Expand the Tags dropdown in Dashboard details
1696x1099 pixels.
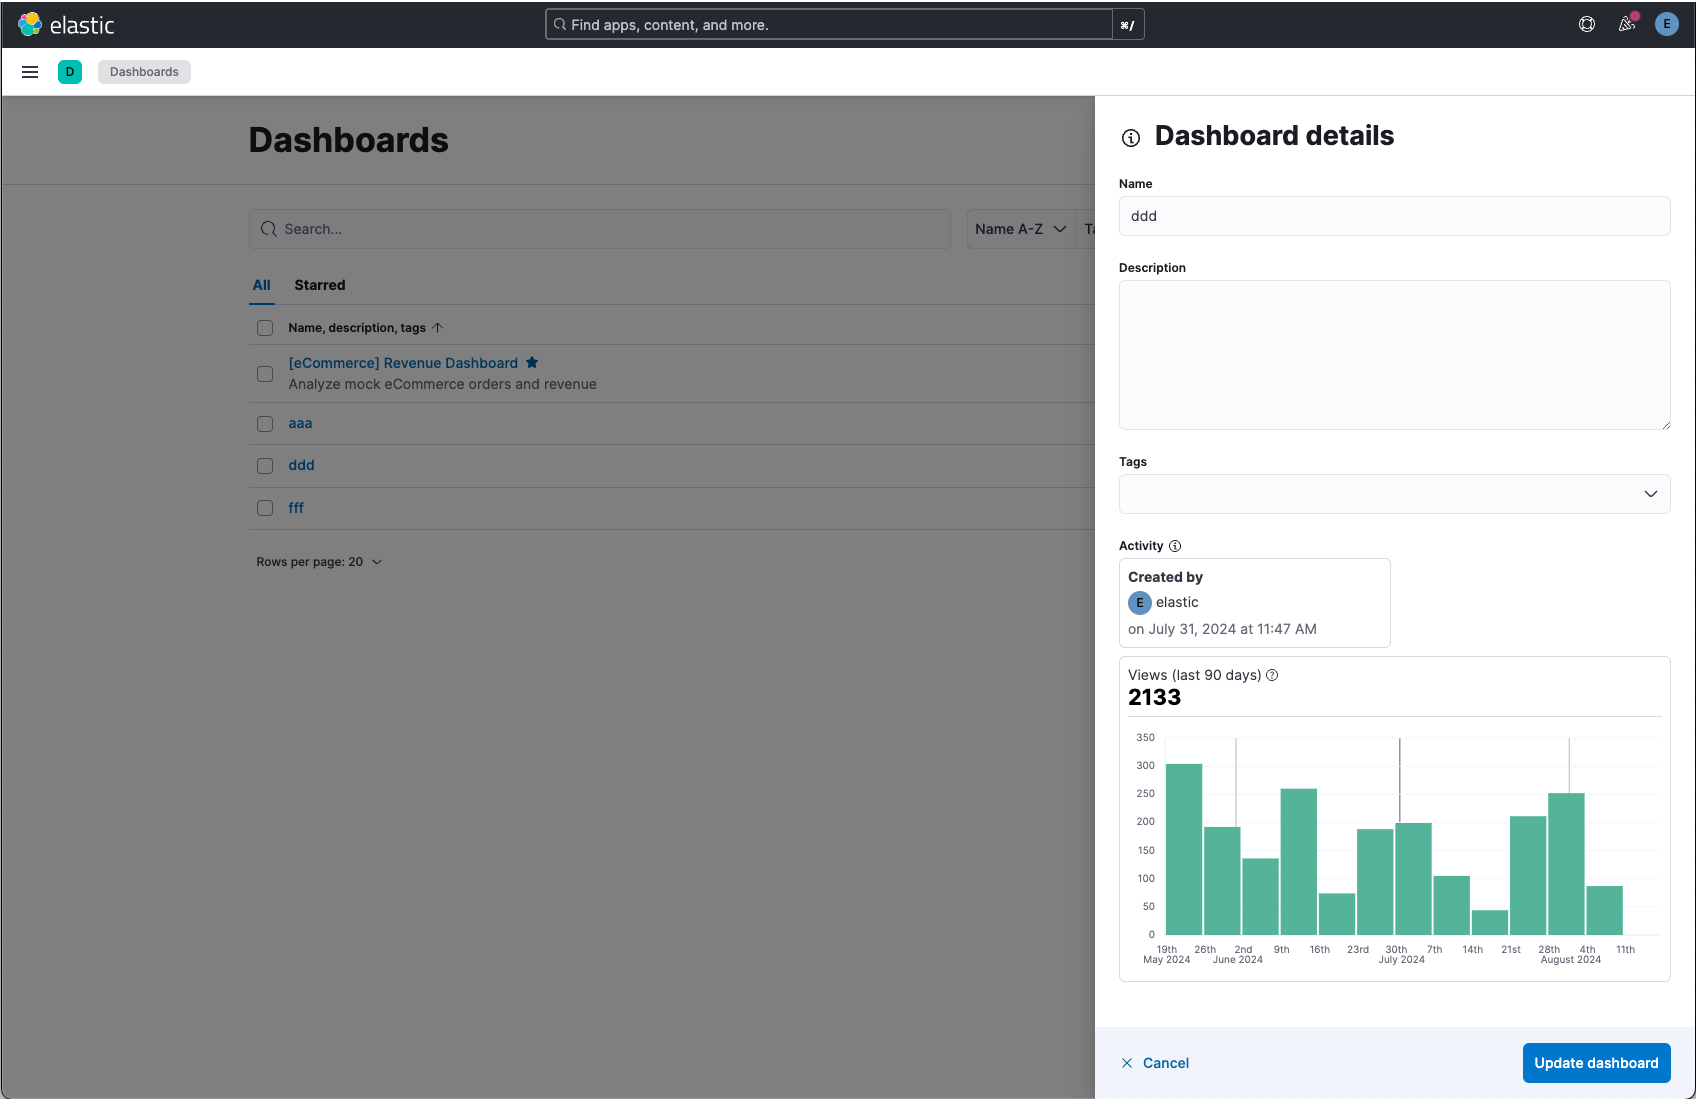[x=1649, y=494]
